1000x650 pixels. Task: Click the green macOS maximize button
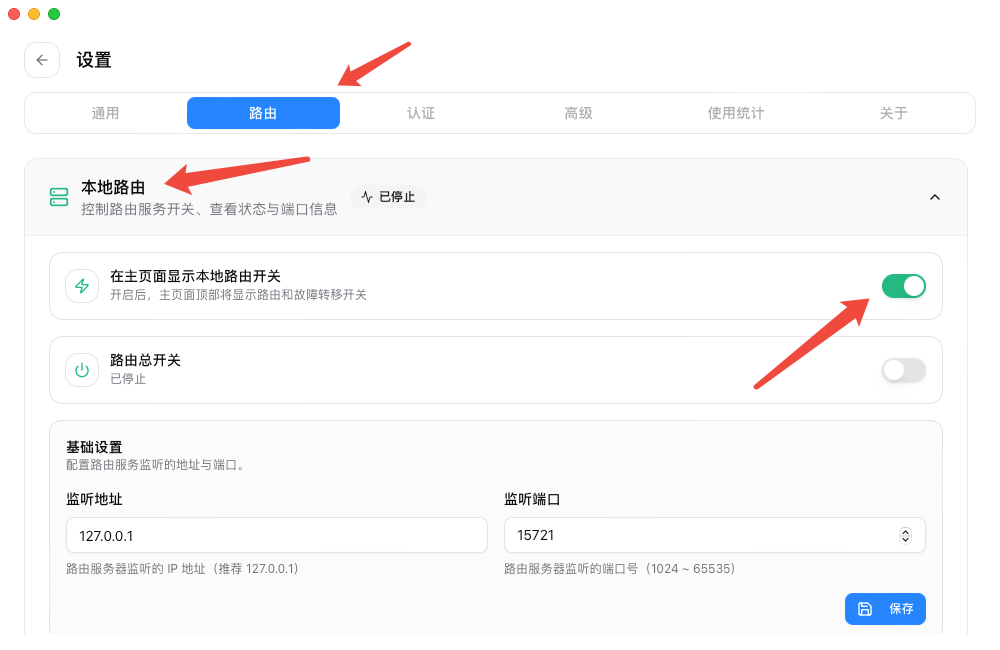coord(54,14)
